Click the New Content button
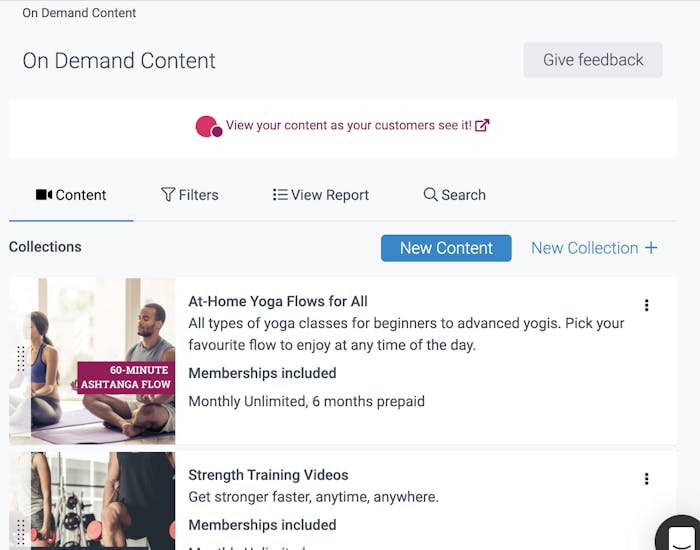This screenshot has height=550, width=700. [446, 248]
